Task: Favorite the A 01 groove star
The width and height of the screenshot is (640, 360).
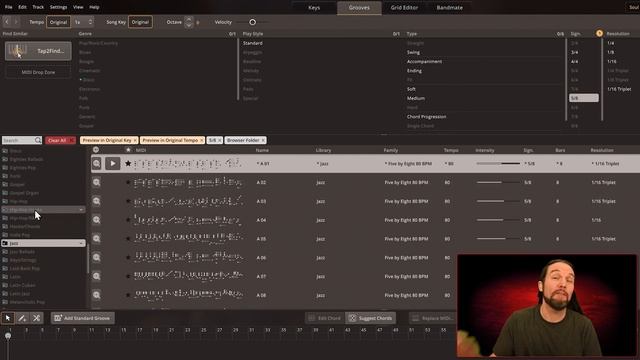Action: point(128,164)
